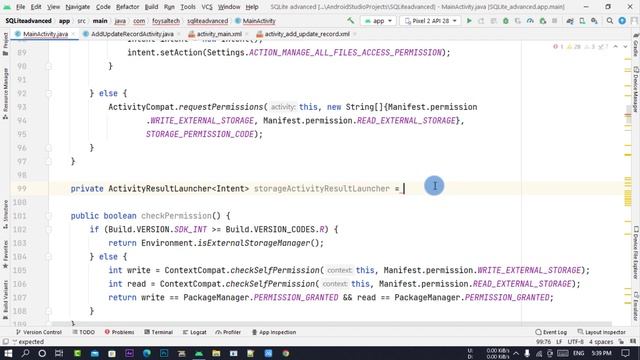The height and width of the screenshot is (360, 640).
Task: Open the Tools menu
Action: point(188,7)
